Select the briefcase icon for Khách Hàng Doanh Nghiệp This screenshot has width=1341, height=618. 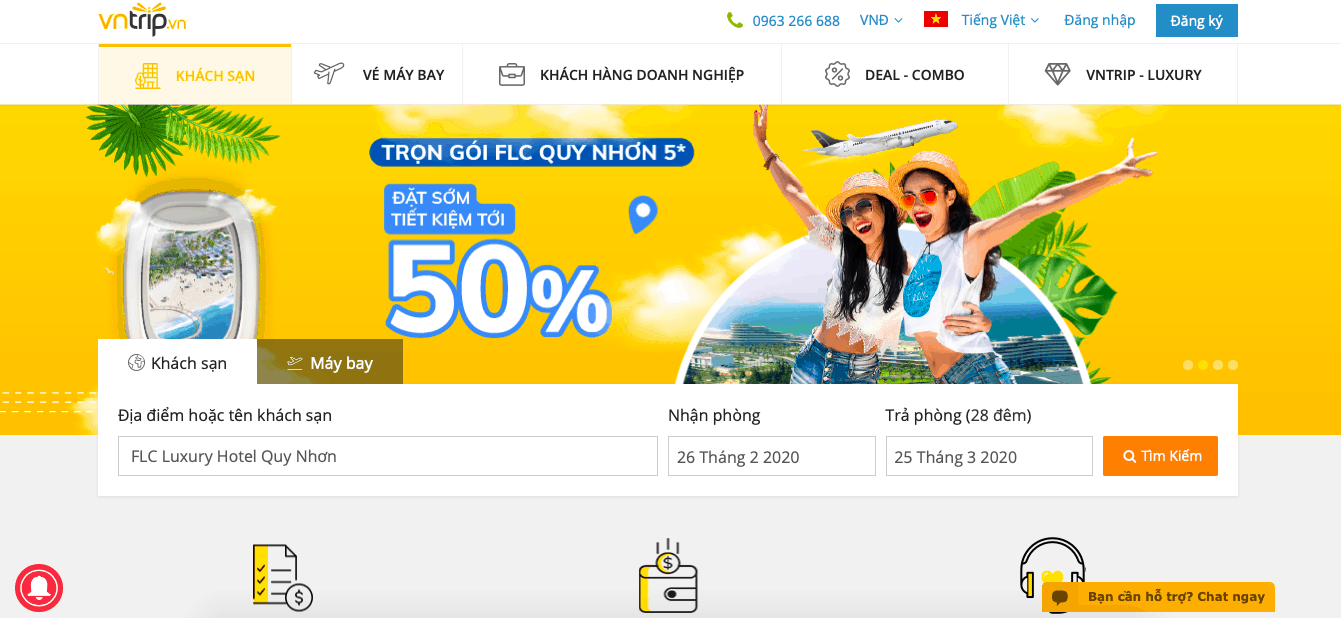click(512, 73)
